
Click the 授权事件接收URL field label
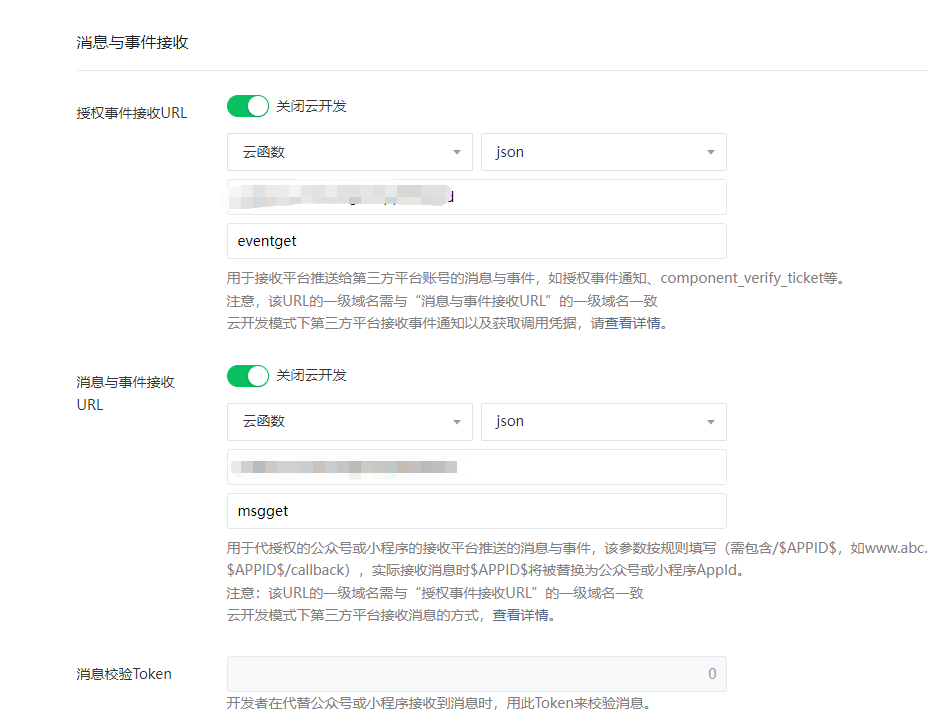coord(131,112)
